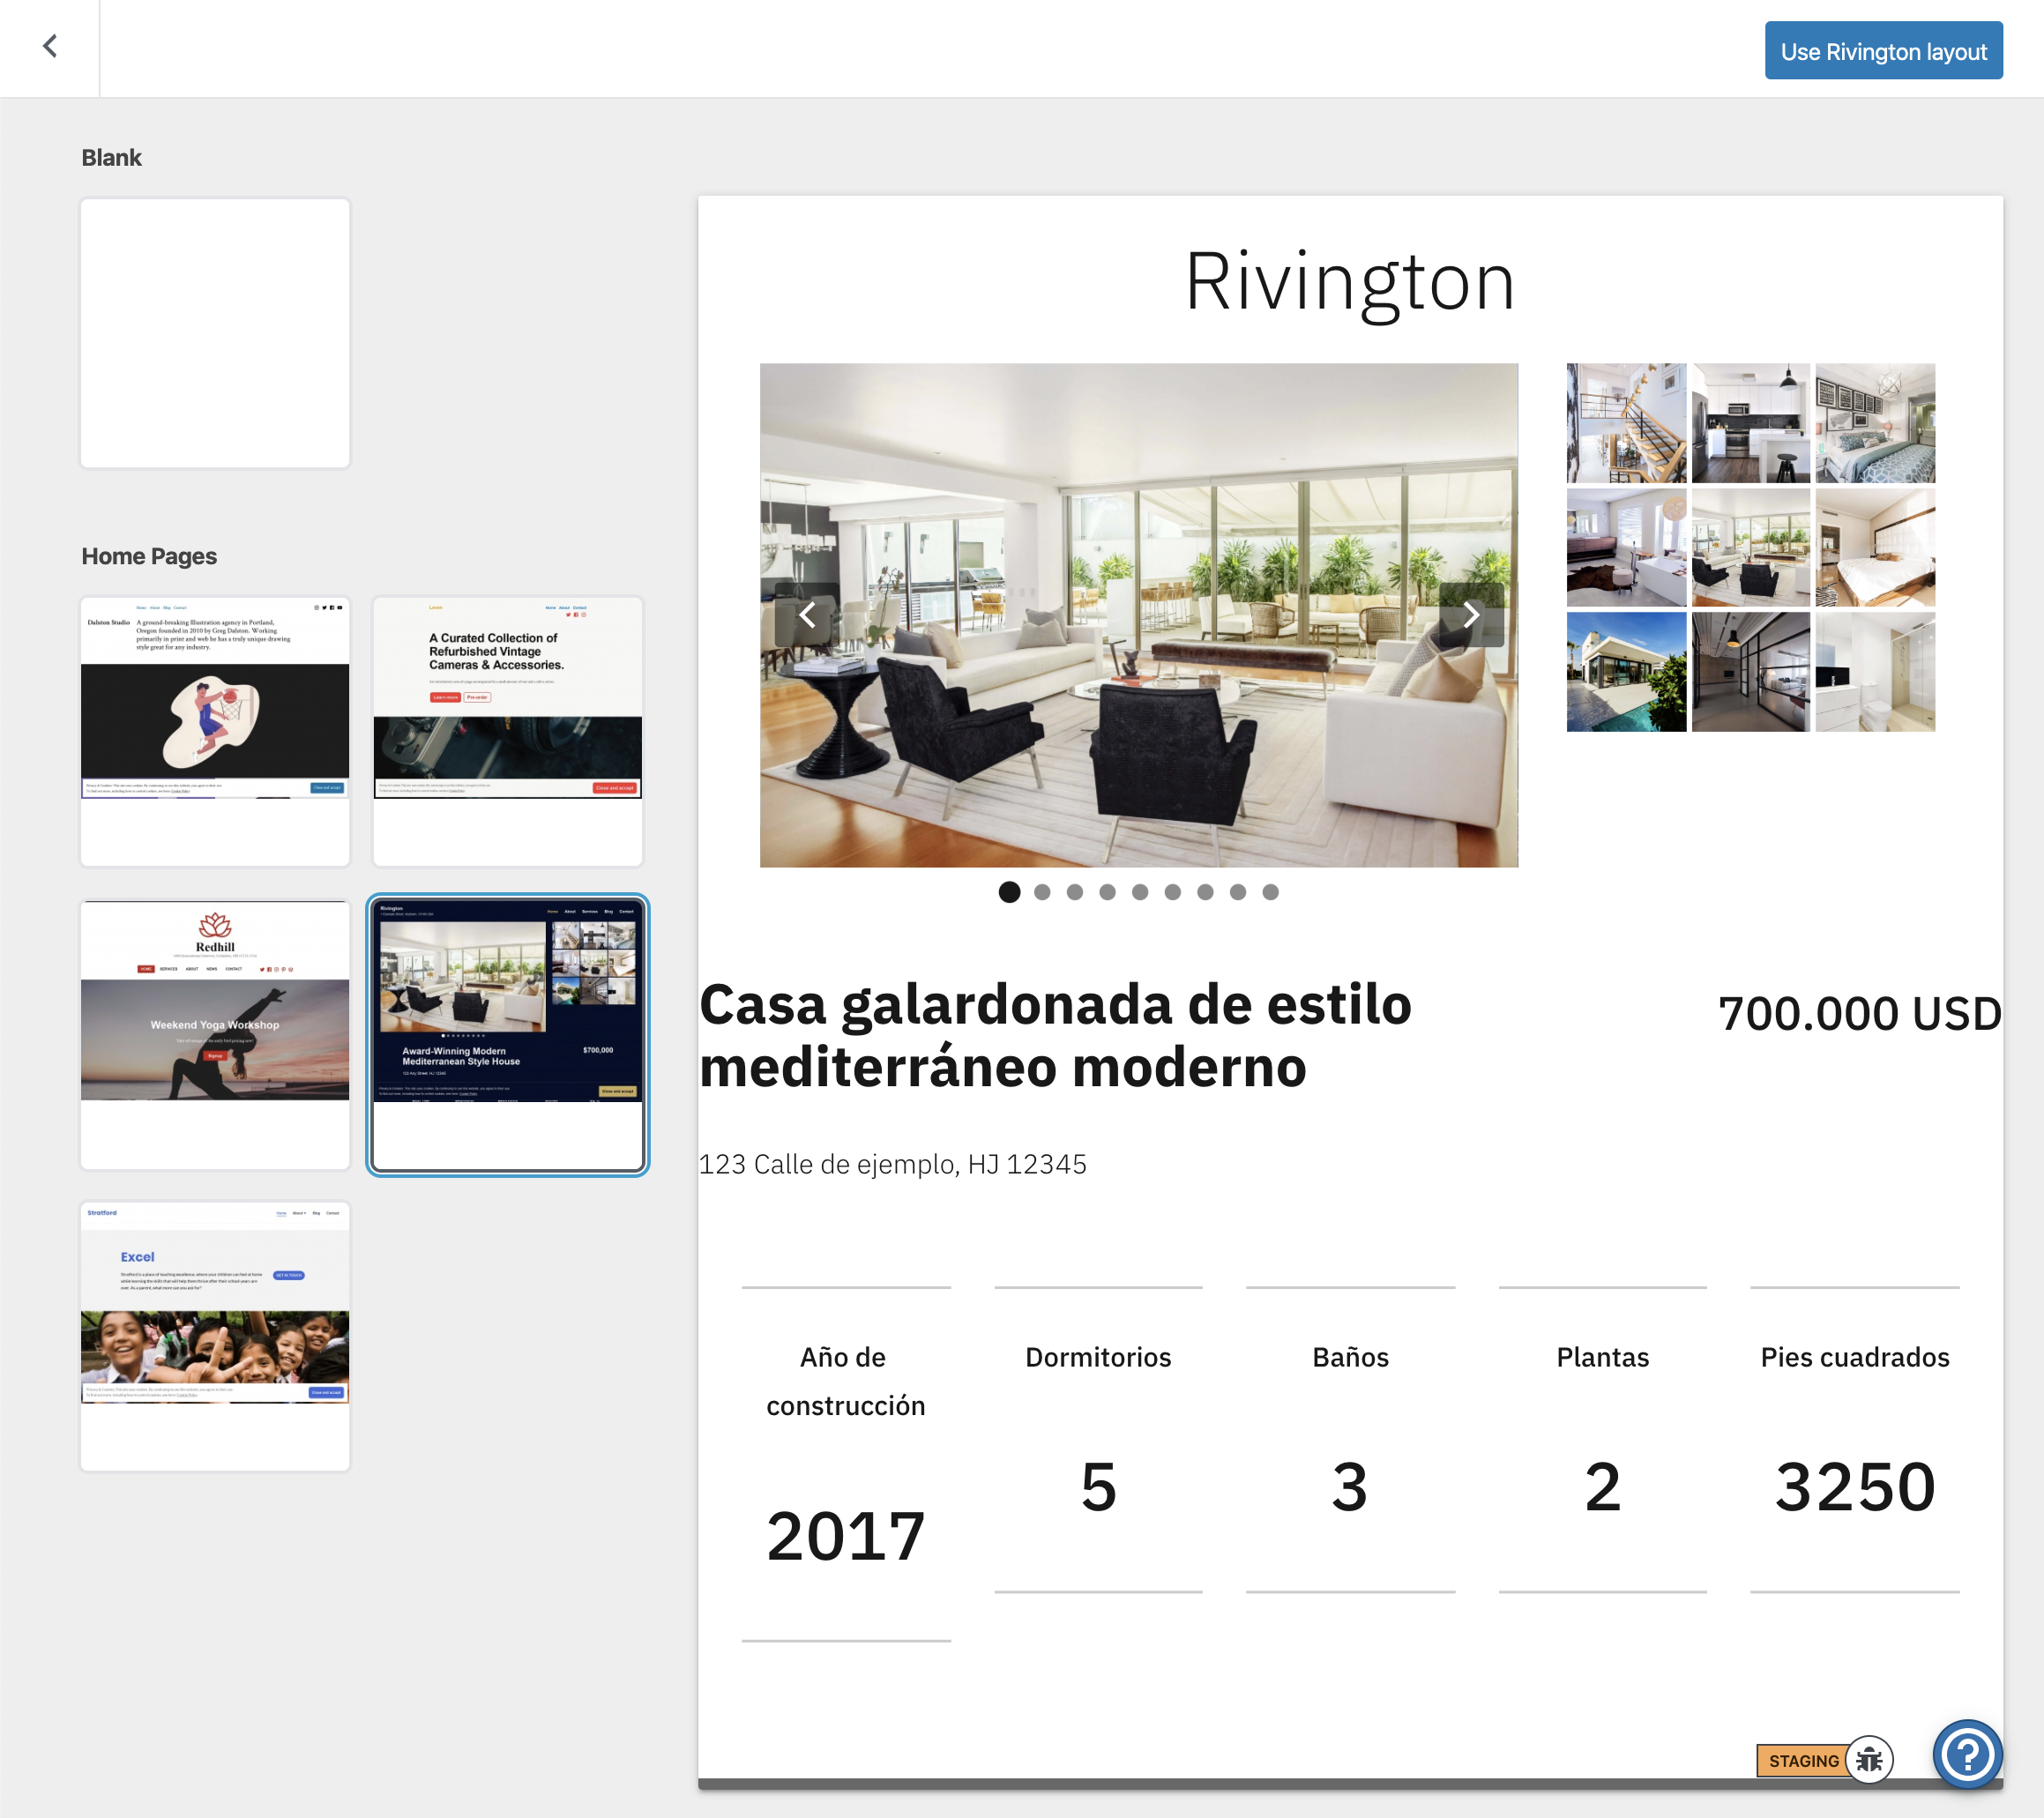Open the pool exterior gallery photo
This screenshot has height=1818, width=2044.
tap(1626, 672)
